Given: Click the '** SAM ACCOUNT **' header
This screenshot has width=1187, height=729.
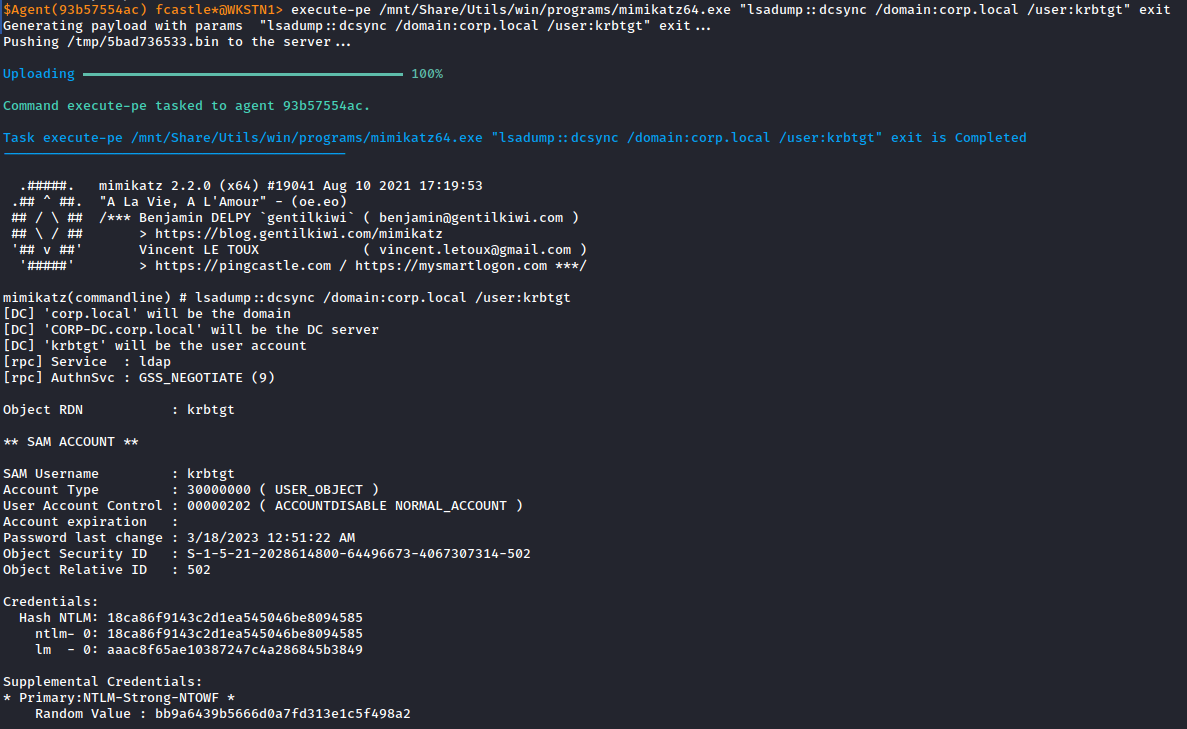Looking at the screenshot, I should [70, 442].
